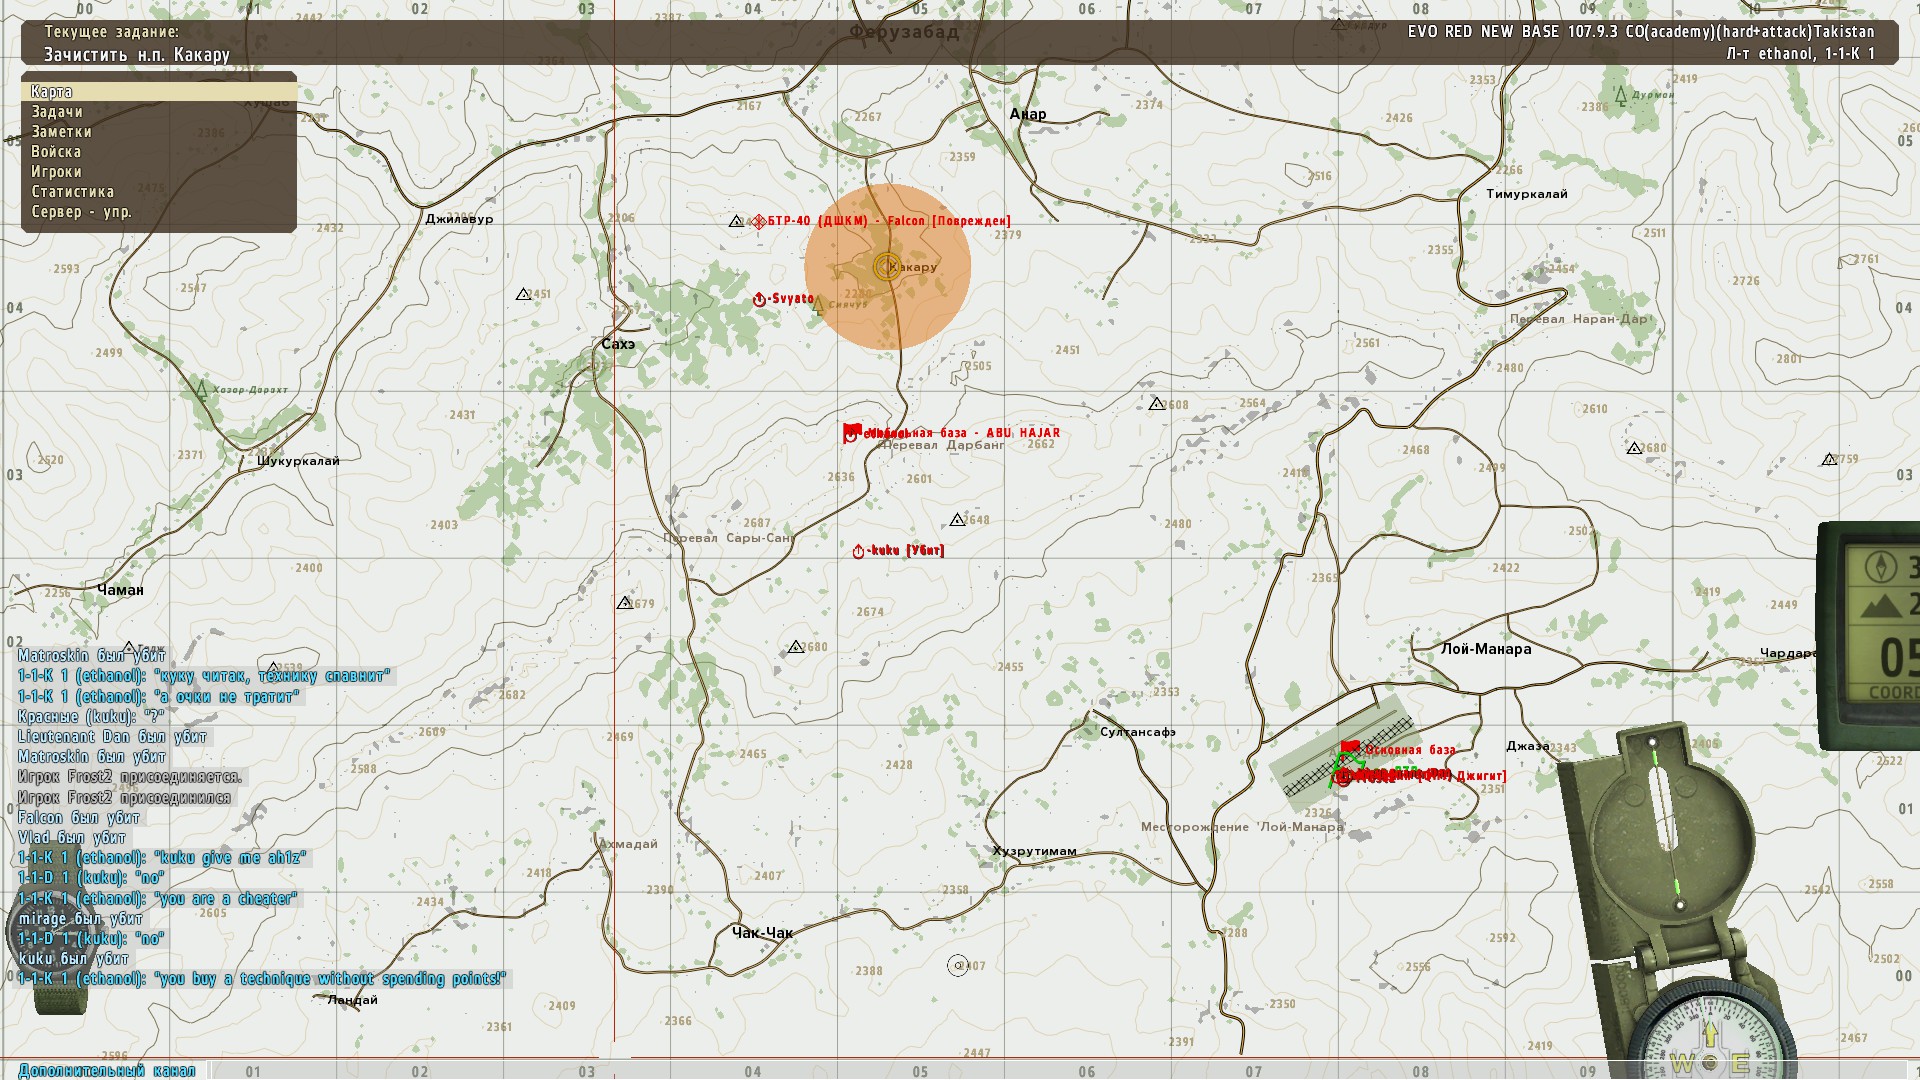Click the Основная база label
Image resolution: width=1920 pixels, height=1080 pixels.
click(x=1411, y=750)
